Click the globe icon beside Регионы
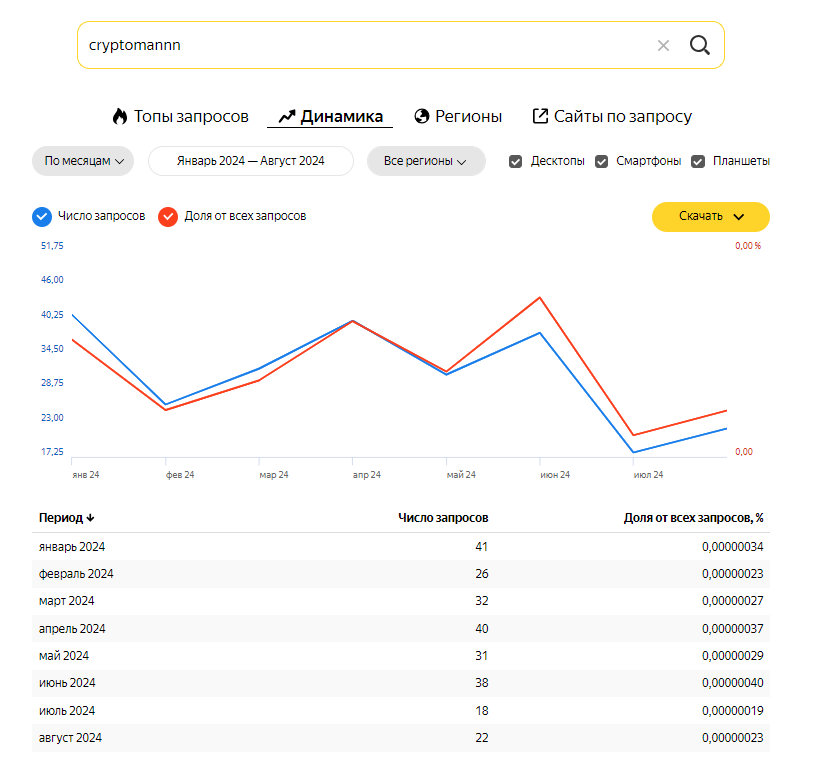This screenshot has height=770, width=822. [421, 116]
